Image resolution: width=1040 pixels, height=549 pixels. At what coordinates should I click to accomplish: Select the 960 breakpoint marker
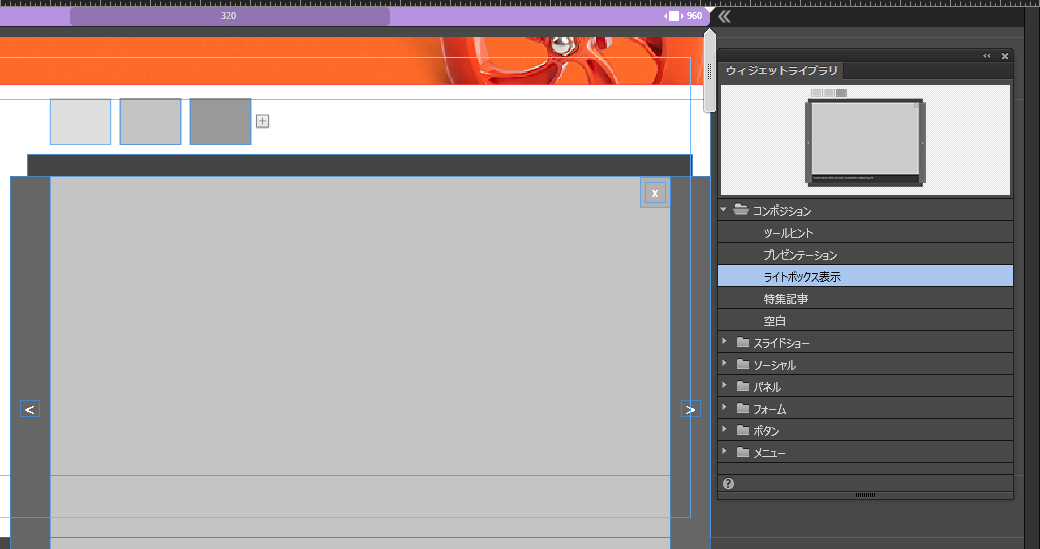click(684, 16)
